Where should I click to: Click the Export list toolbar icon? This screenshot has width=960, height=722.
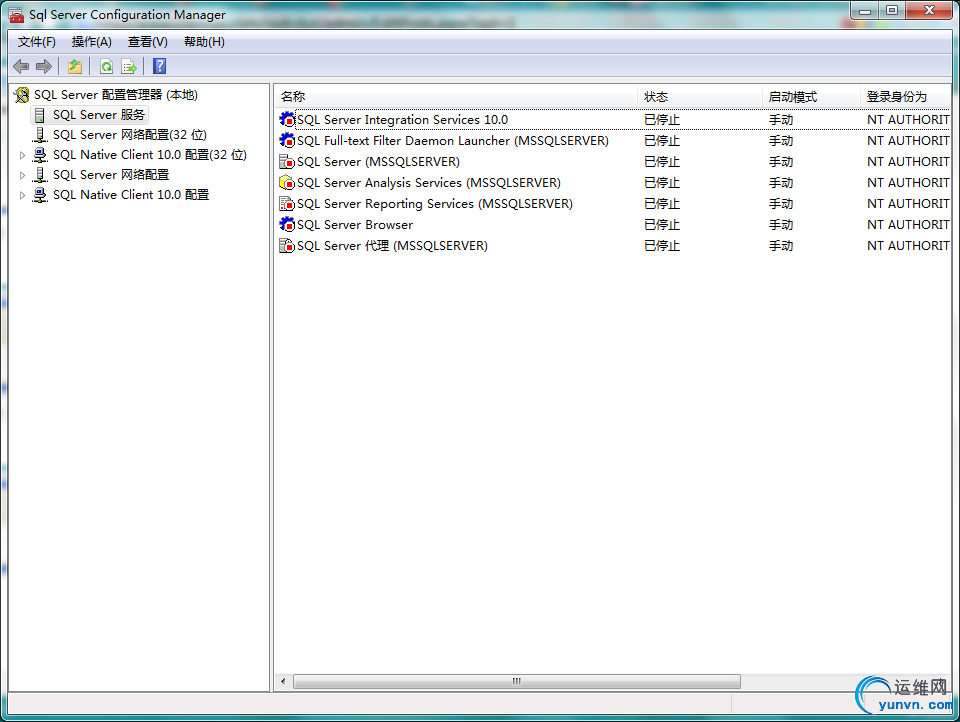click(x=129, y=66)
